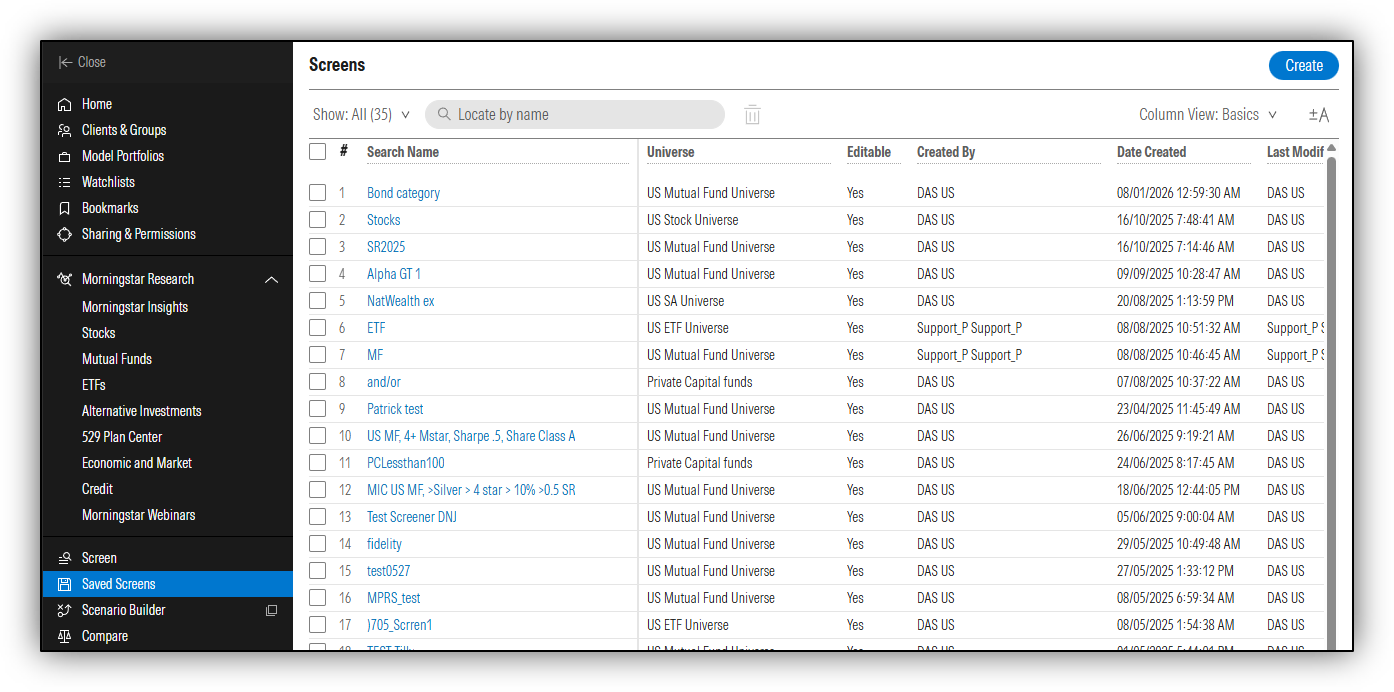Click the Home icon in the sidebar
The width and height of the screenshot is (1394, 692).
pos(65,104)
